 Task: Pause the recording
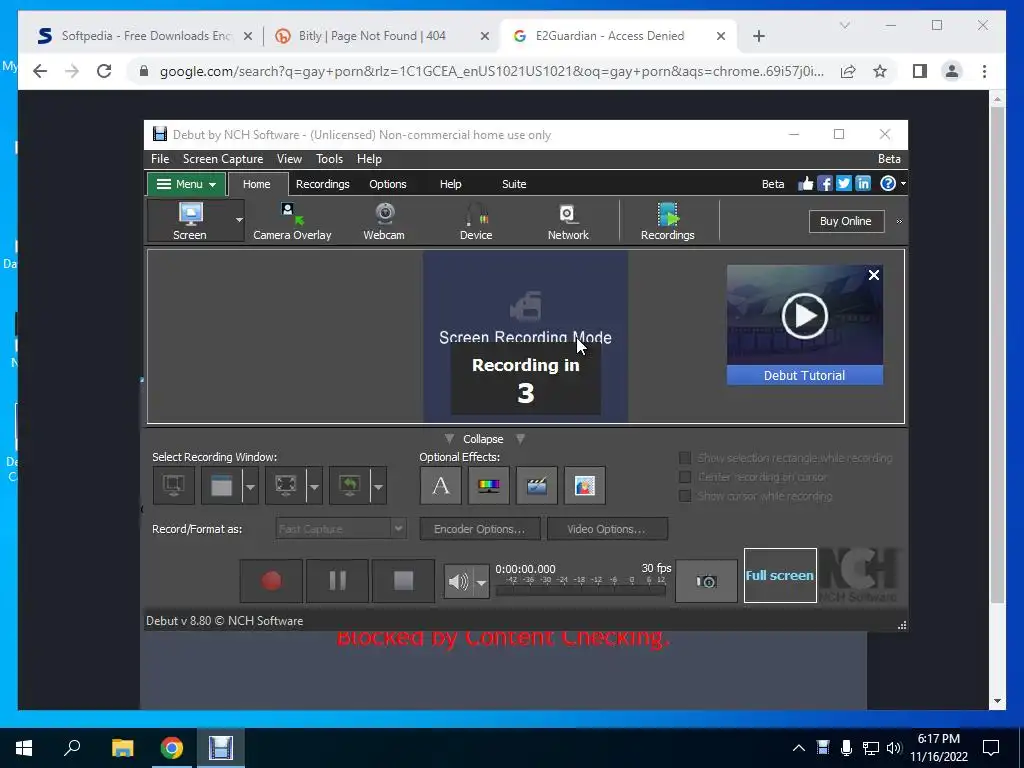coord(337,581)
